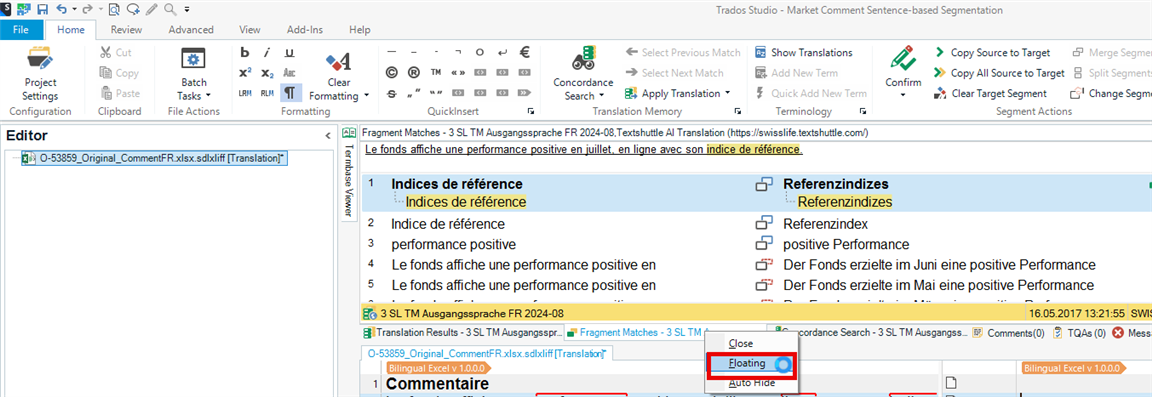Click the Save icon in quick access toolbar
Image resolution: width=1152 pixels, height=397 pixels.
click(x=43, y=10)
